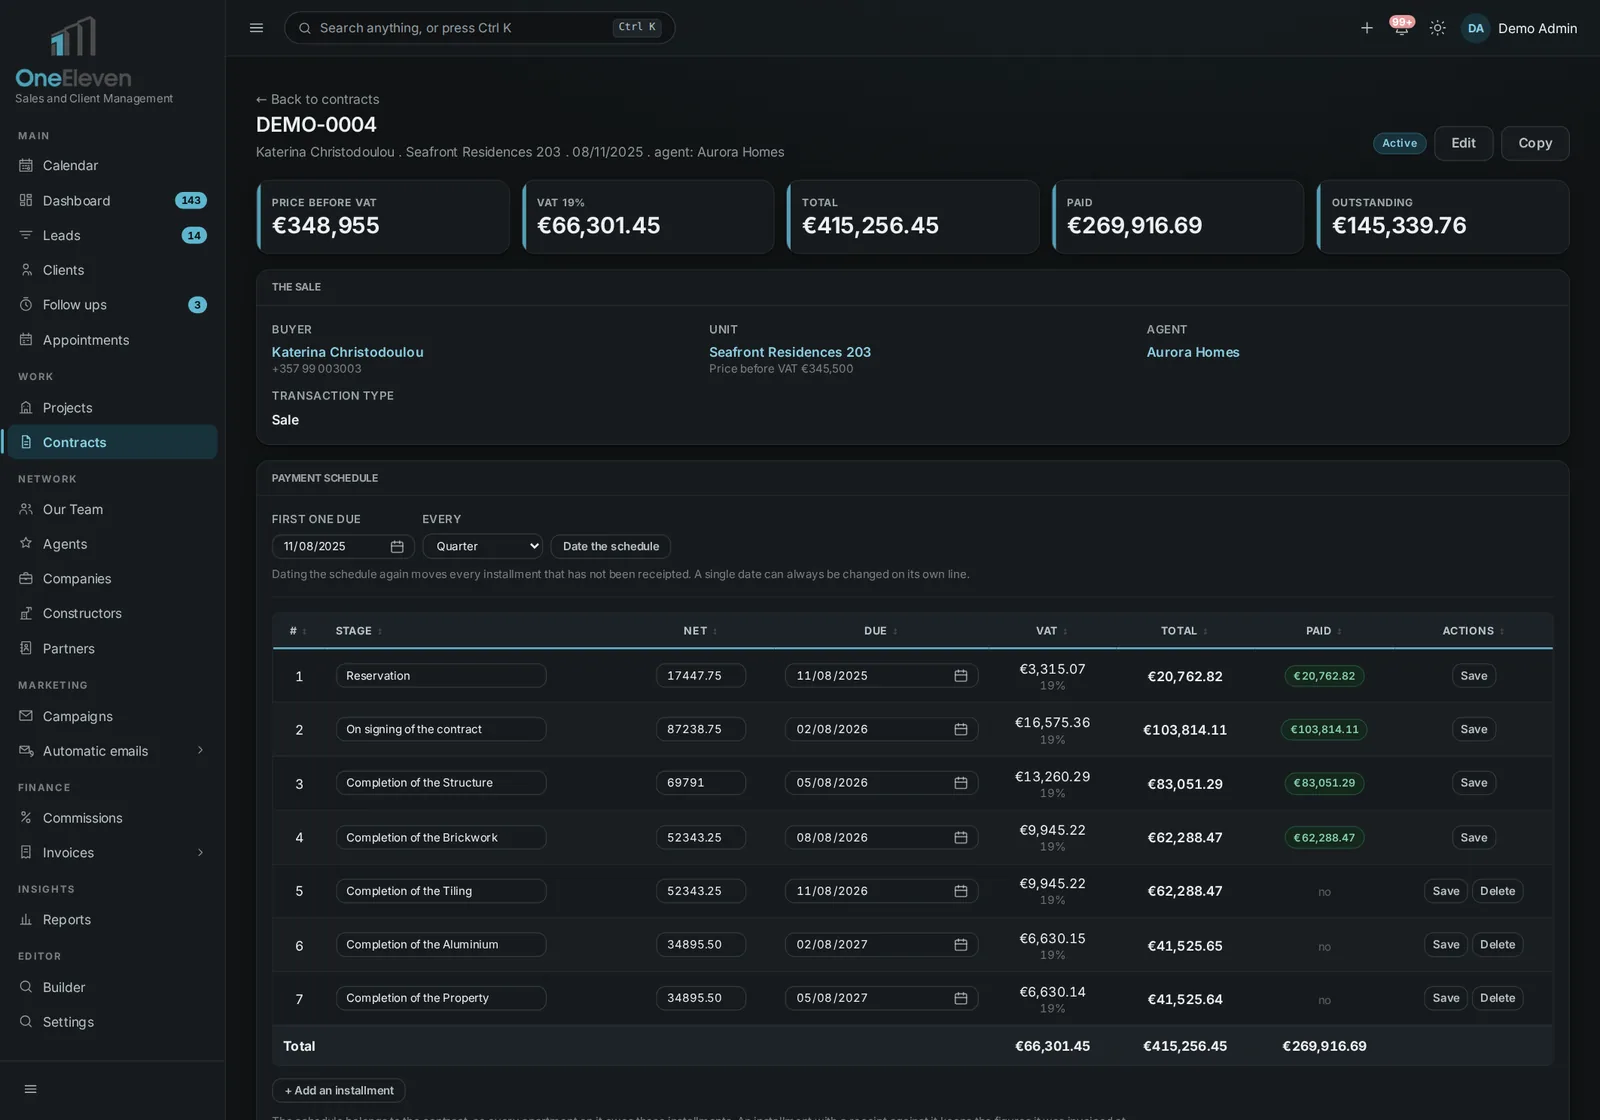
Task: Open the Seafront Residences 203 unit link
Action: tap(790, 352)
